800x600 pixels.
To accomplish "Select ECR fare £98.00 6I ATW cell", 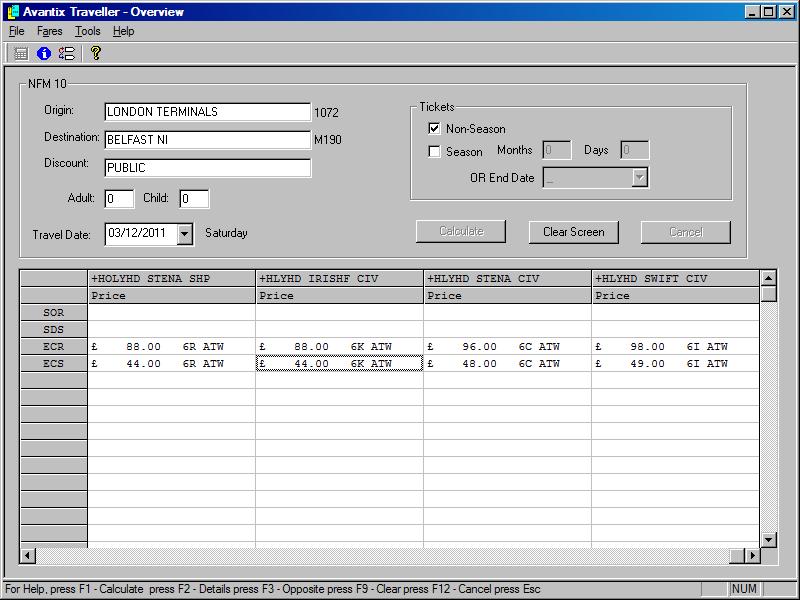I will pos(676,346).
